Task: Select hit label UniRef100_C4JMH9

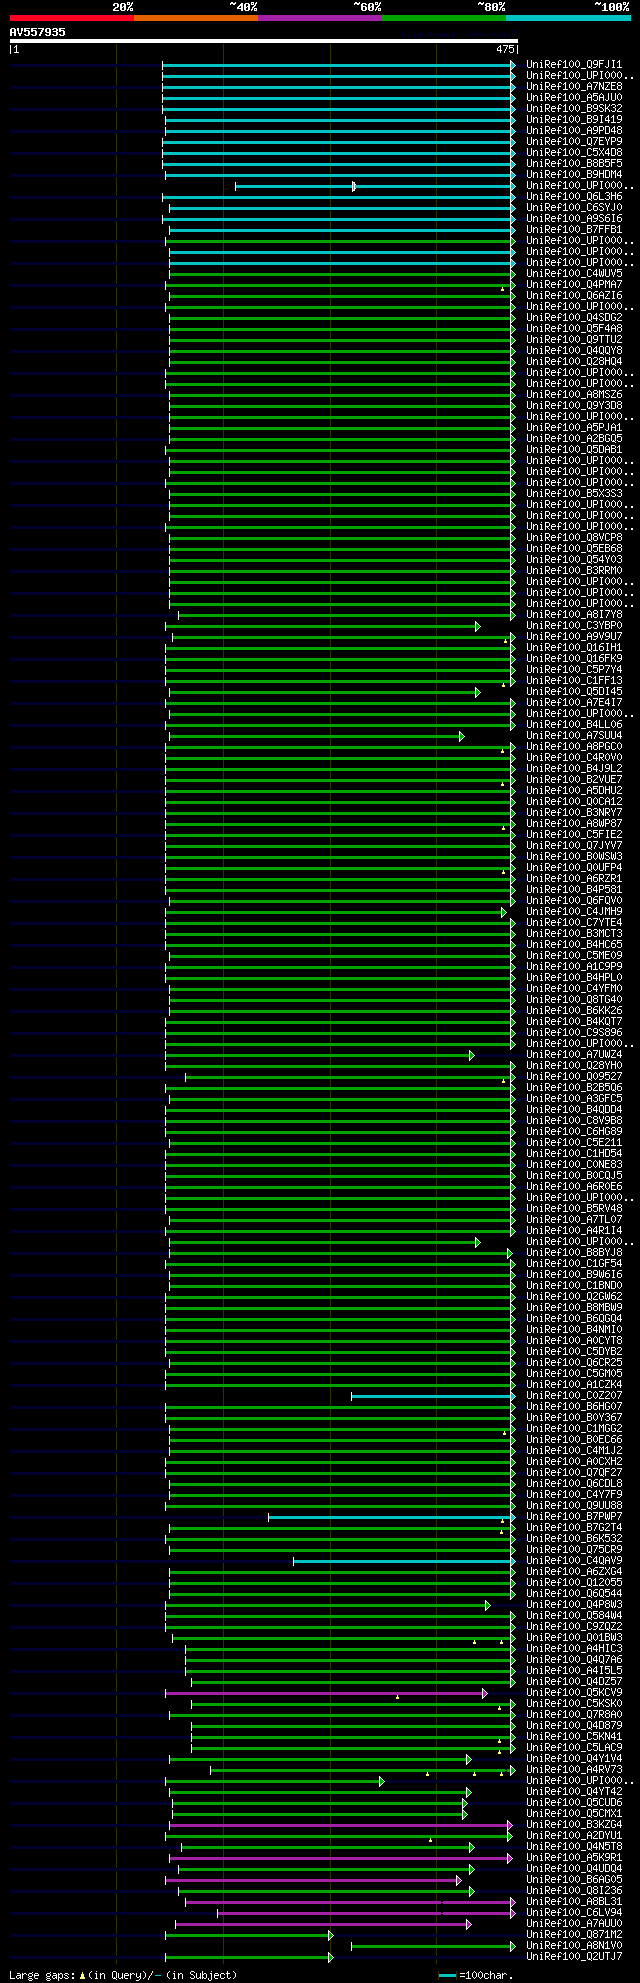Action: [574, 912]
